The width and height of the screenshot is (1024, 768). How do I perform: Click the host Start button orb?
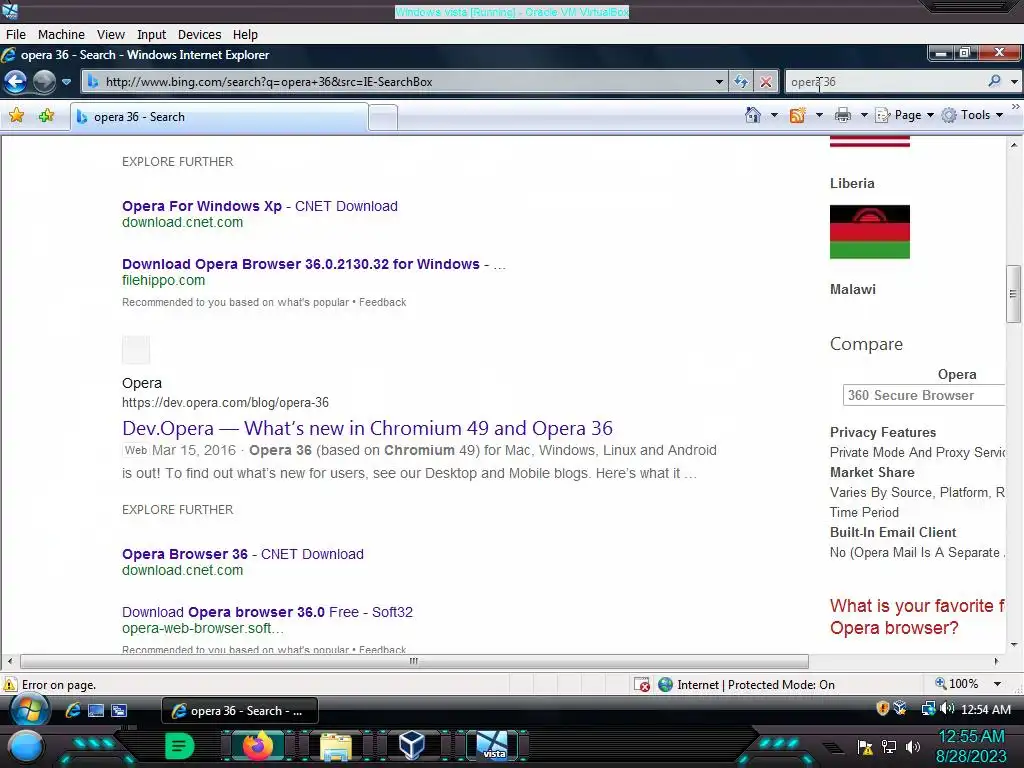point(25,746)
